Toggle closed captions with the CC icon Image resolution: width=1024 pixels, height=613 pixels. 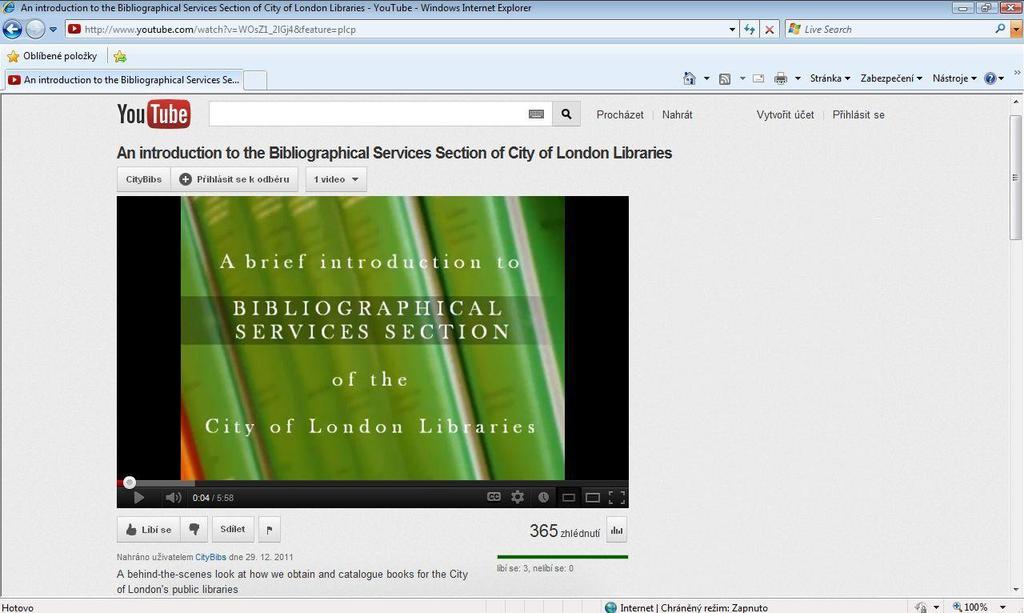494,497
